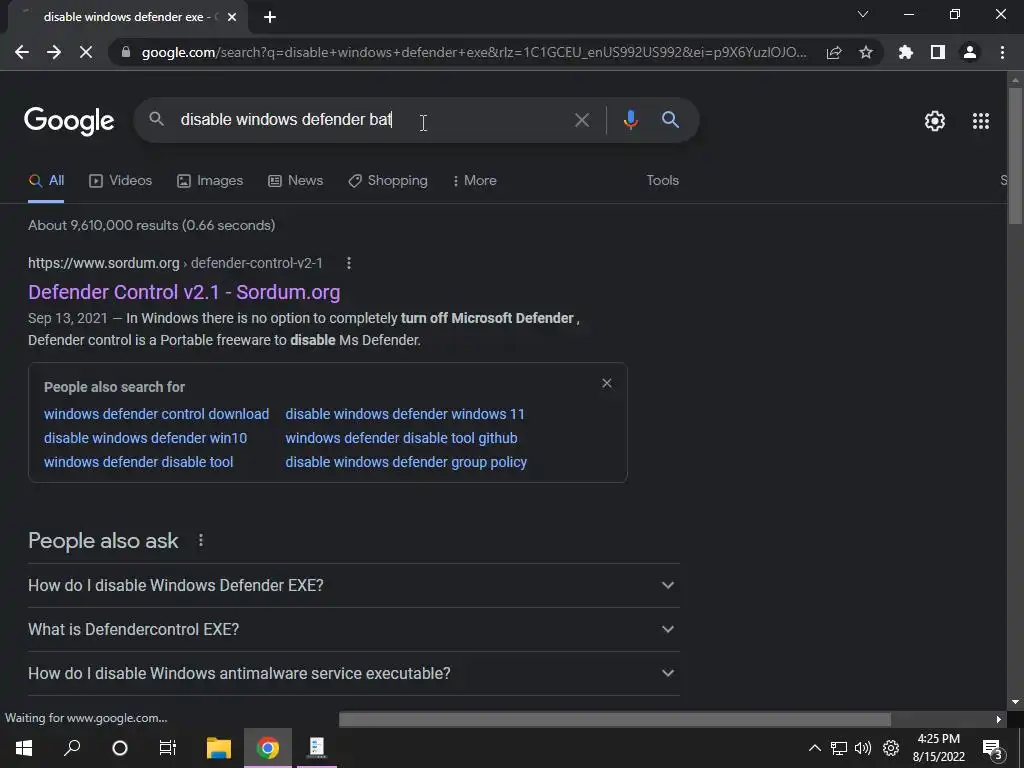Image resolution: width=1024 pixels, height=768 pixels.
Task: Switch to the Images tab
Action: coord(210,181)
